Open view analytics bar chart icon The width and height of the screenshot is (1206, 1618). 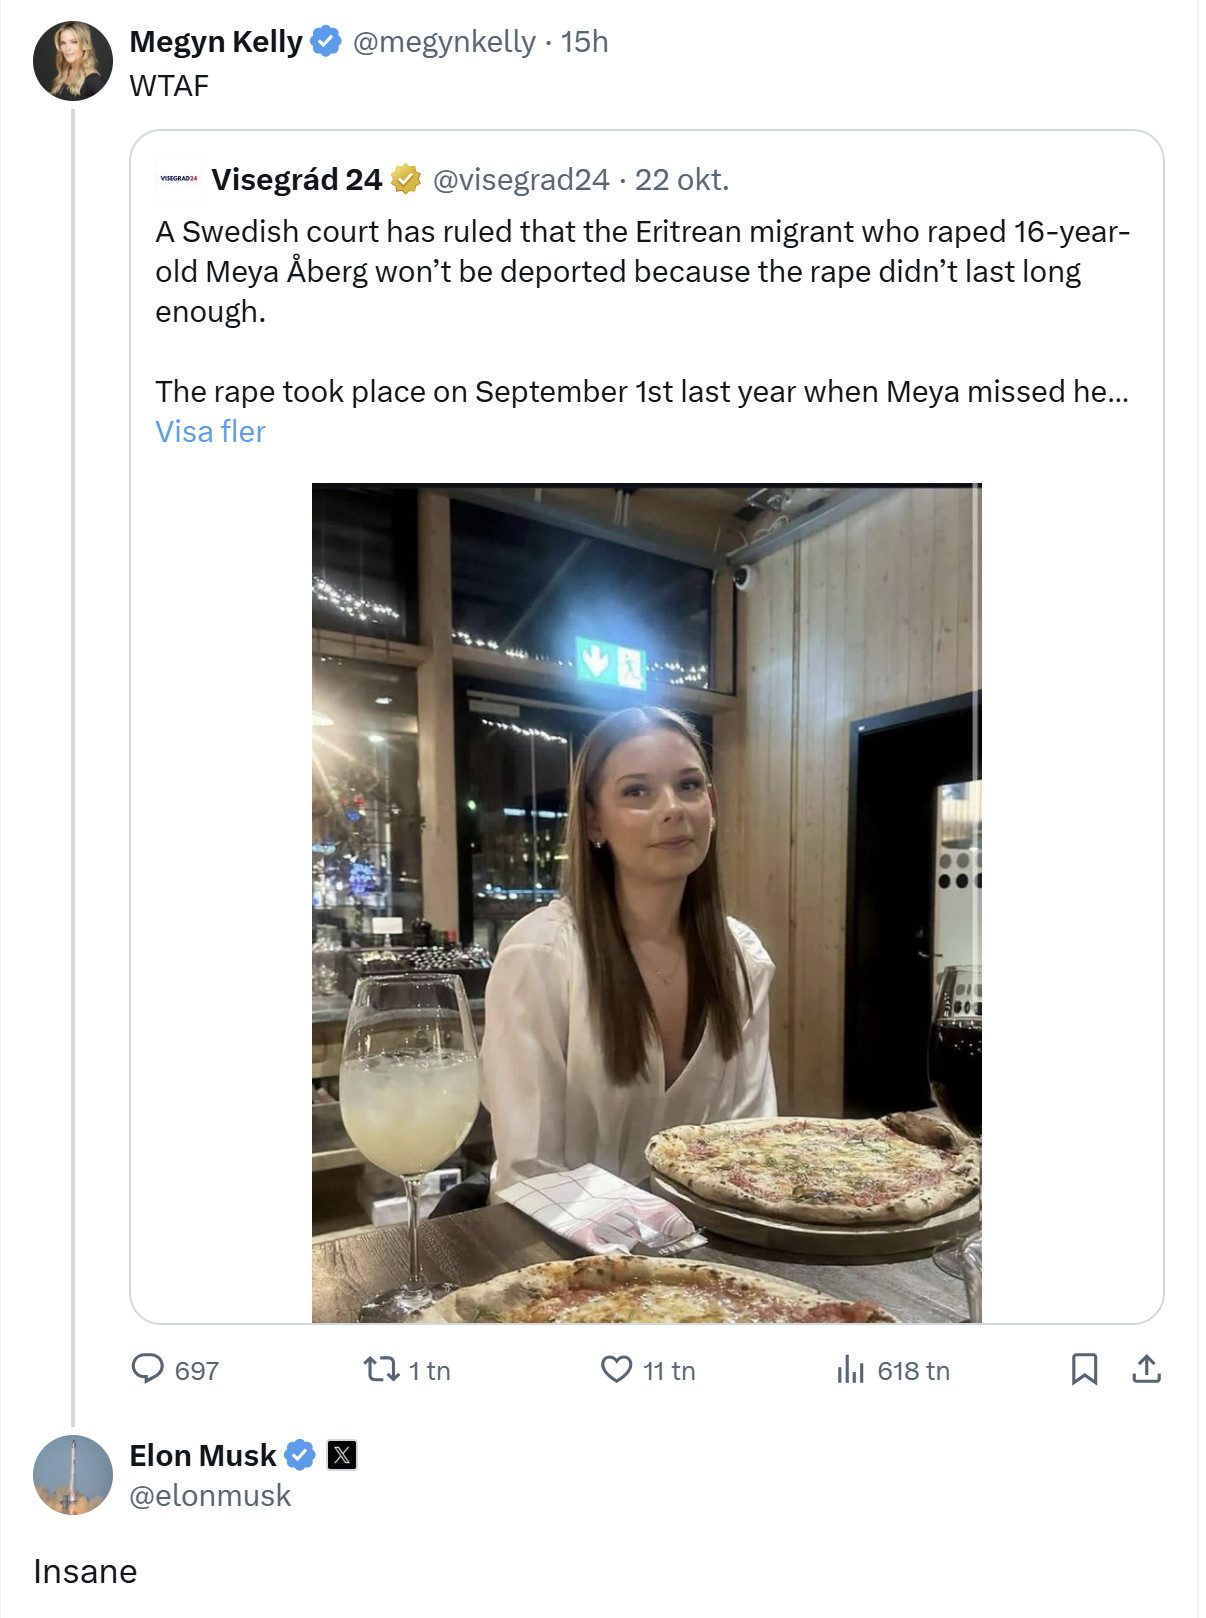click(850, 1368)
